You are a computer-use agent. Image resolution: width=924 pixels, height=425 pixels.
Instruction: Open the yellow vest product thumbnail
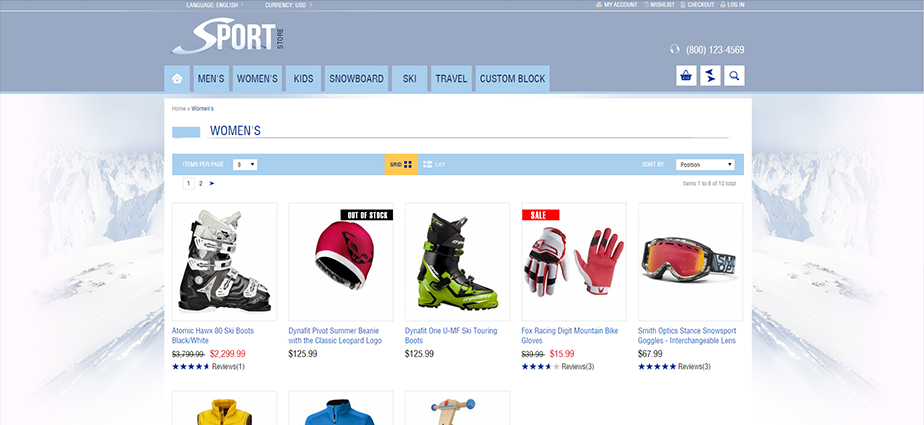pyautogui.click(x=225, y=408)
